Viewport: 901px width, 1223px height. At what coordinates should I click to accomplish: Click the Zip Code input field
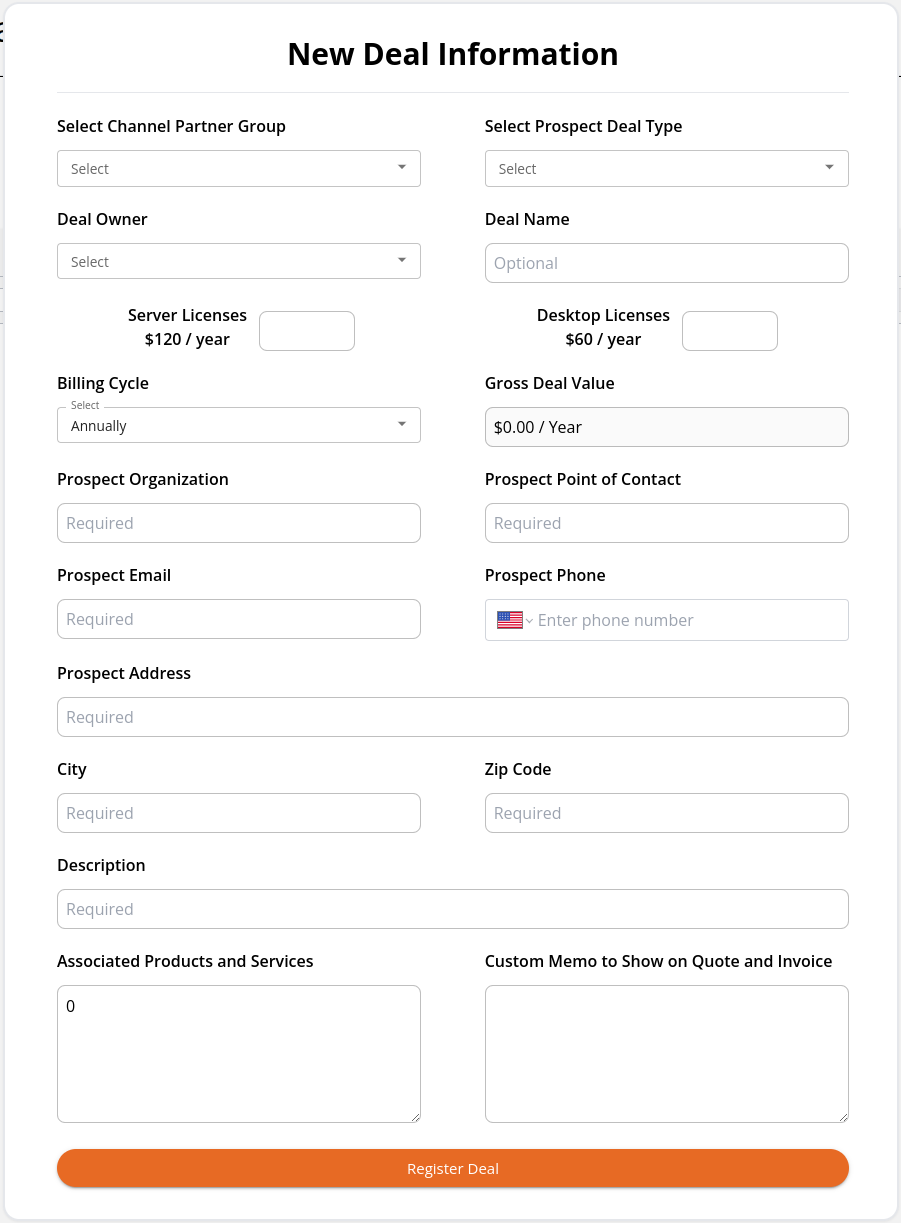(x=667, y=813)
